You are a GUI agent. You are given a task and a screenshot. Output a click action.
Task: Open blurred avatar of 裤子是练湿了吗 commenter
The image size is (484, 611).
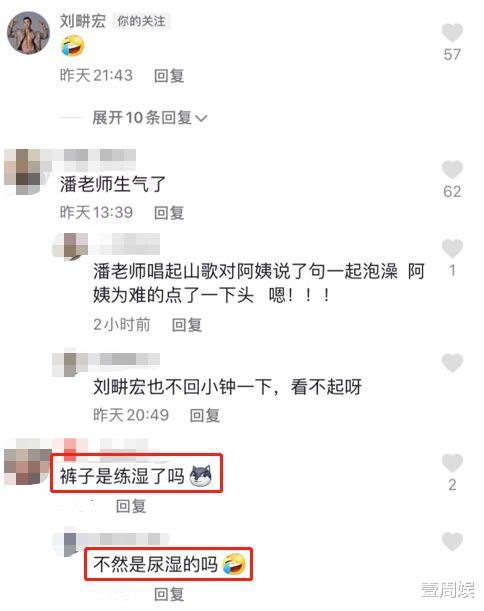point(27,462)
